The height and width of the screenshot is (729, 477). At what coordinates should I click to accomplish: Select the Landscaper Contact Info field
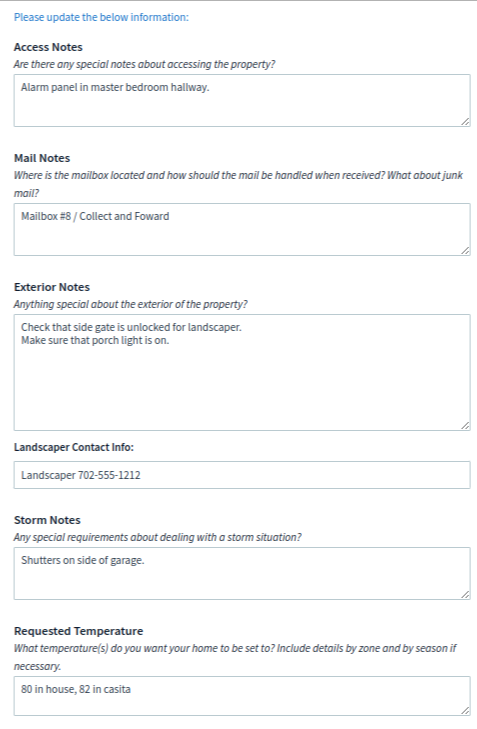coord(242,475)
